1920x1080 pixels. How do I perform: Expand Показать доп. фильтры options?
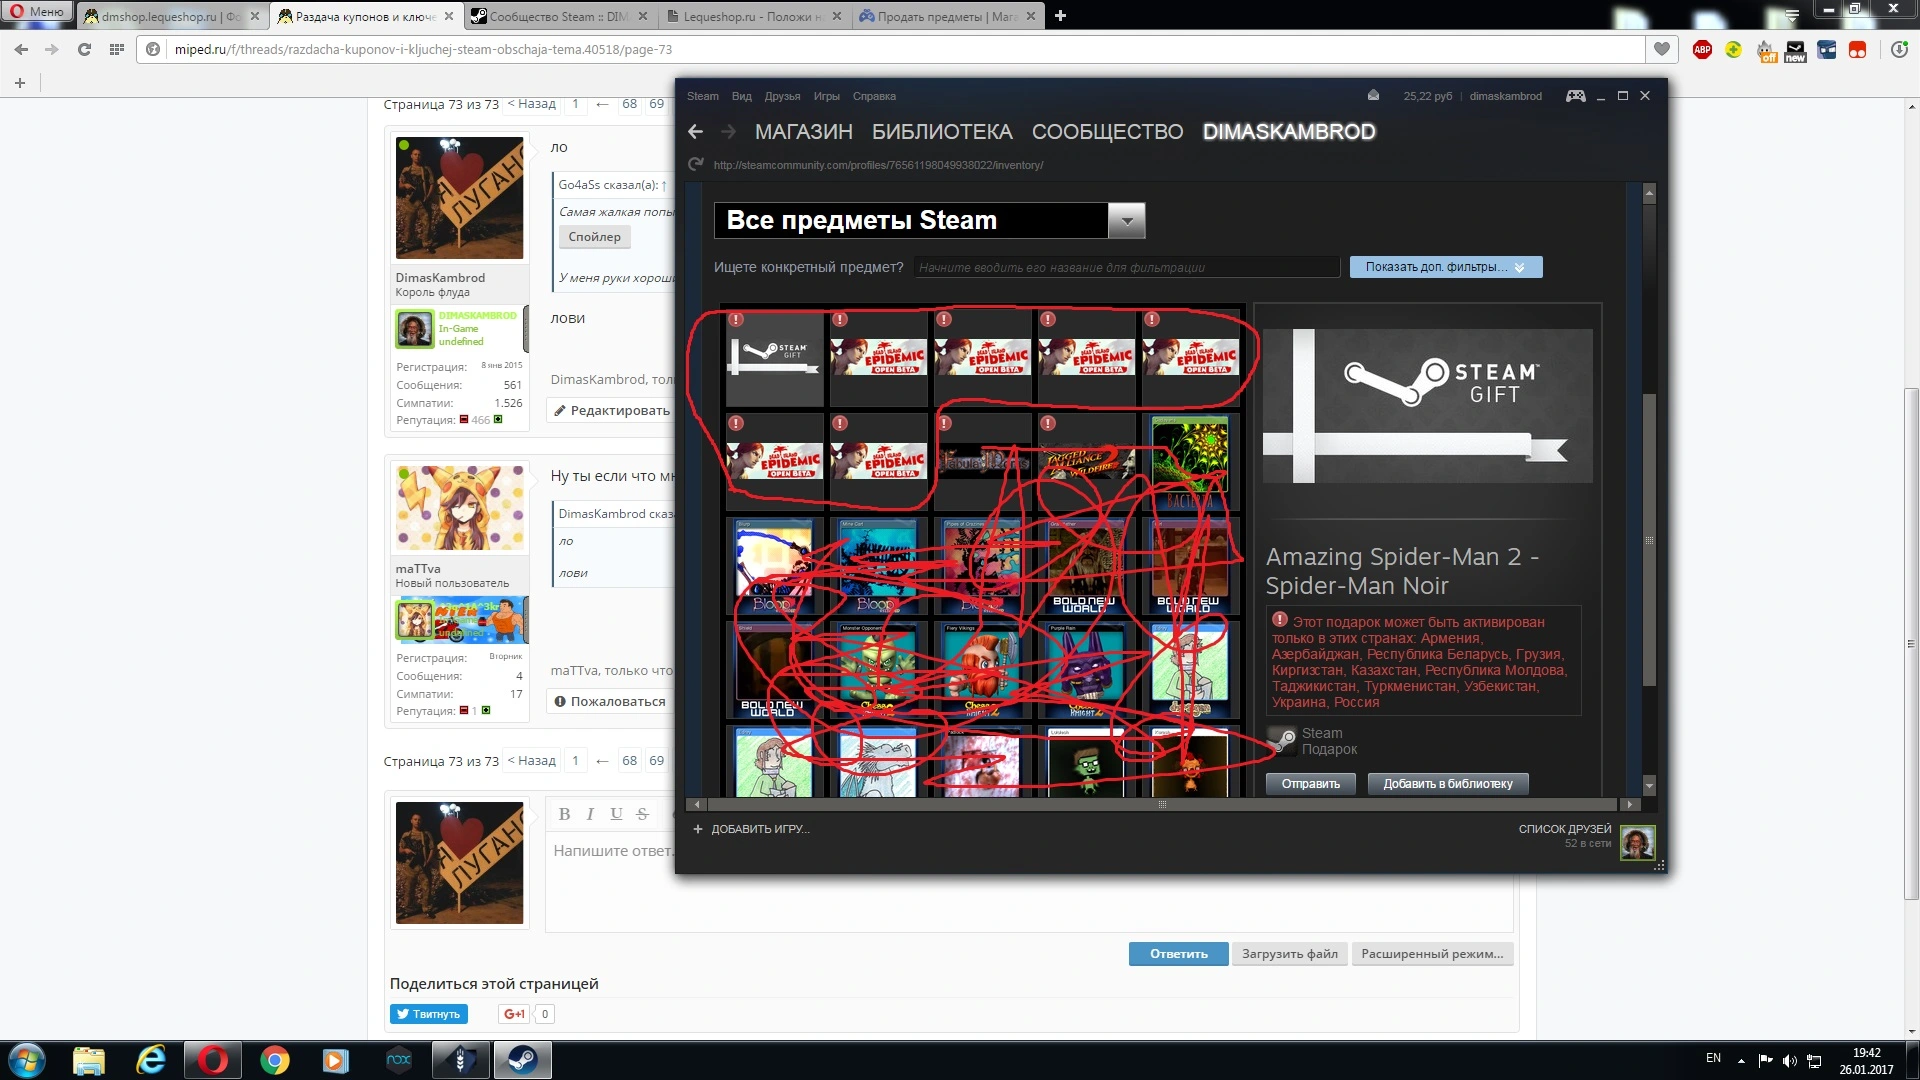(1445, 267)
